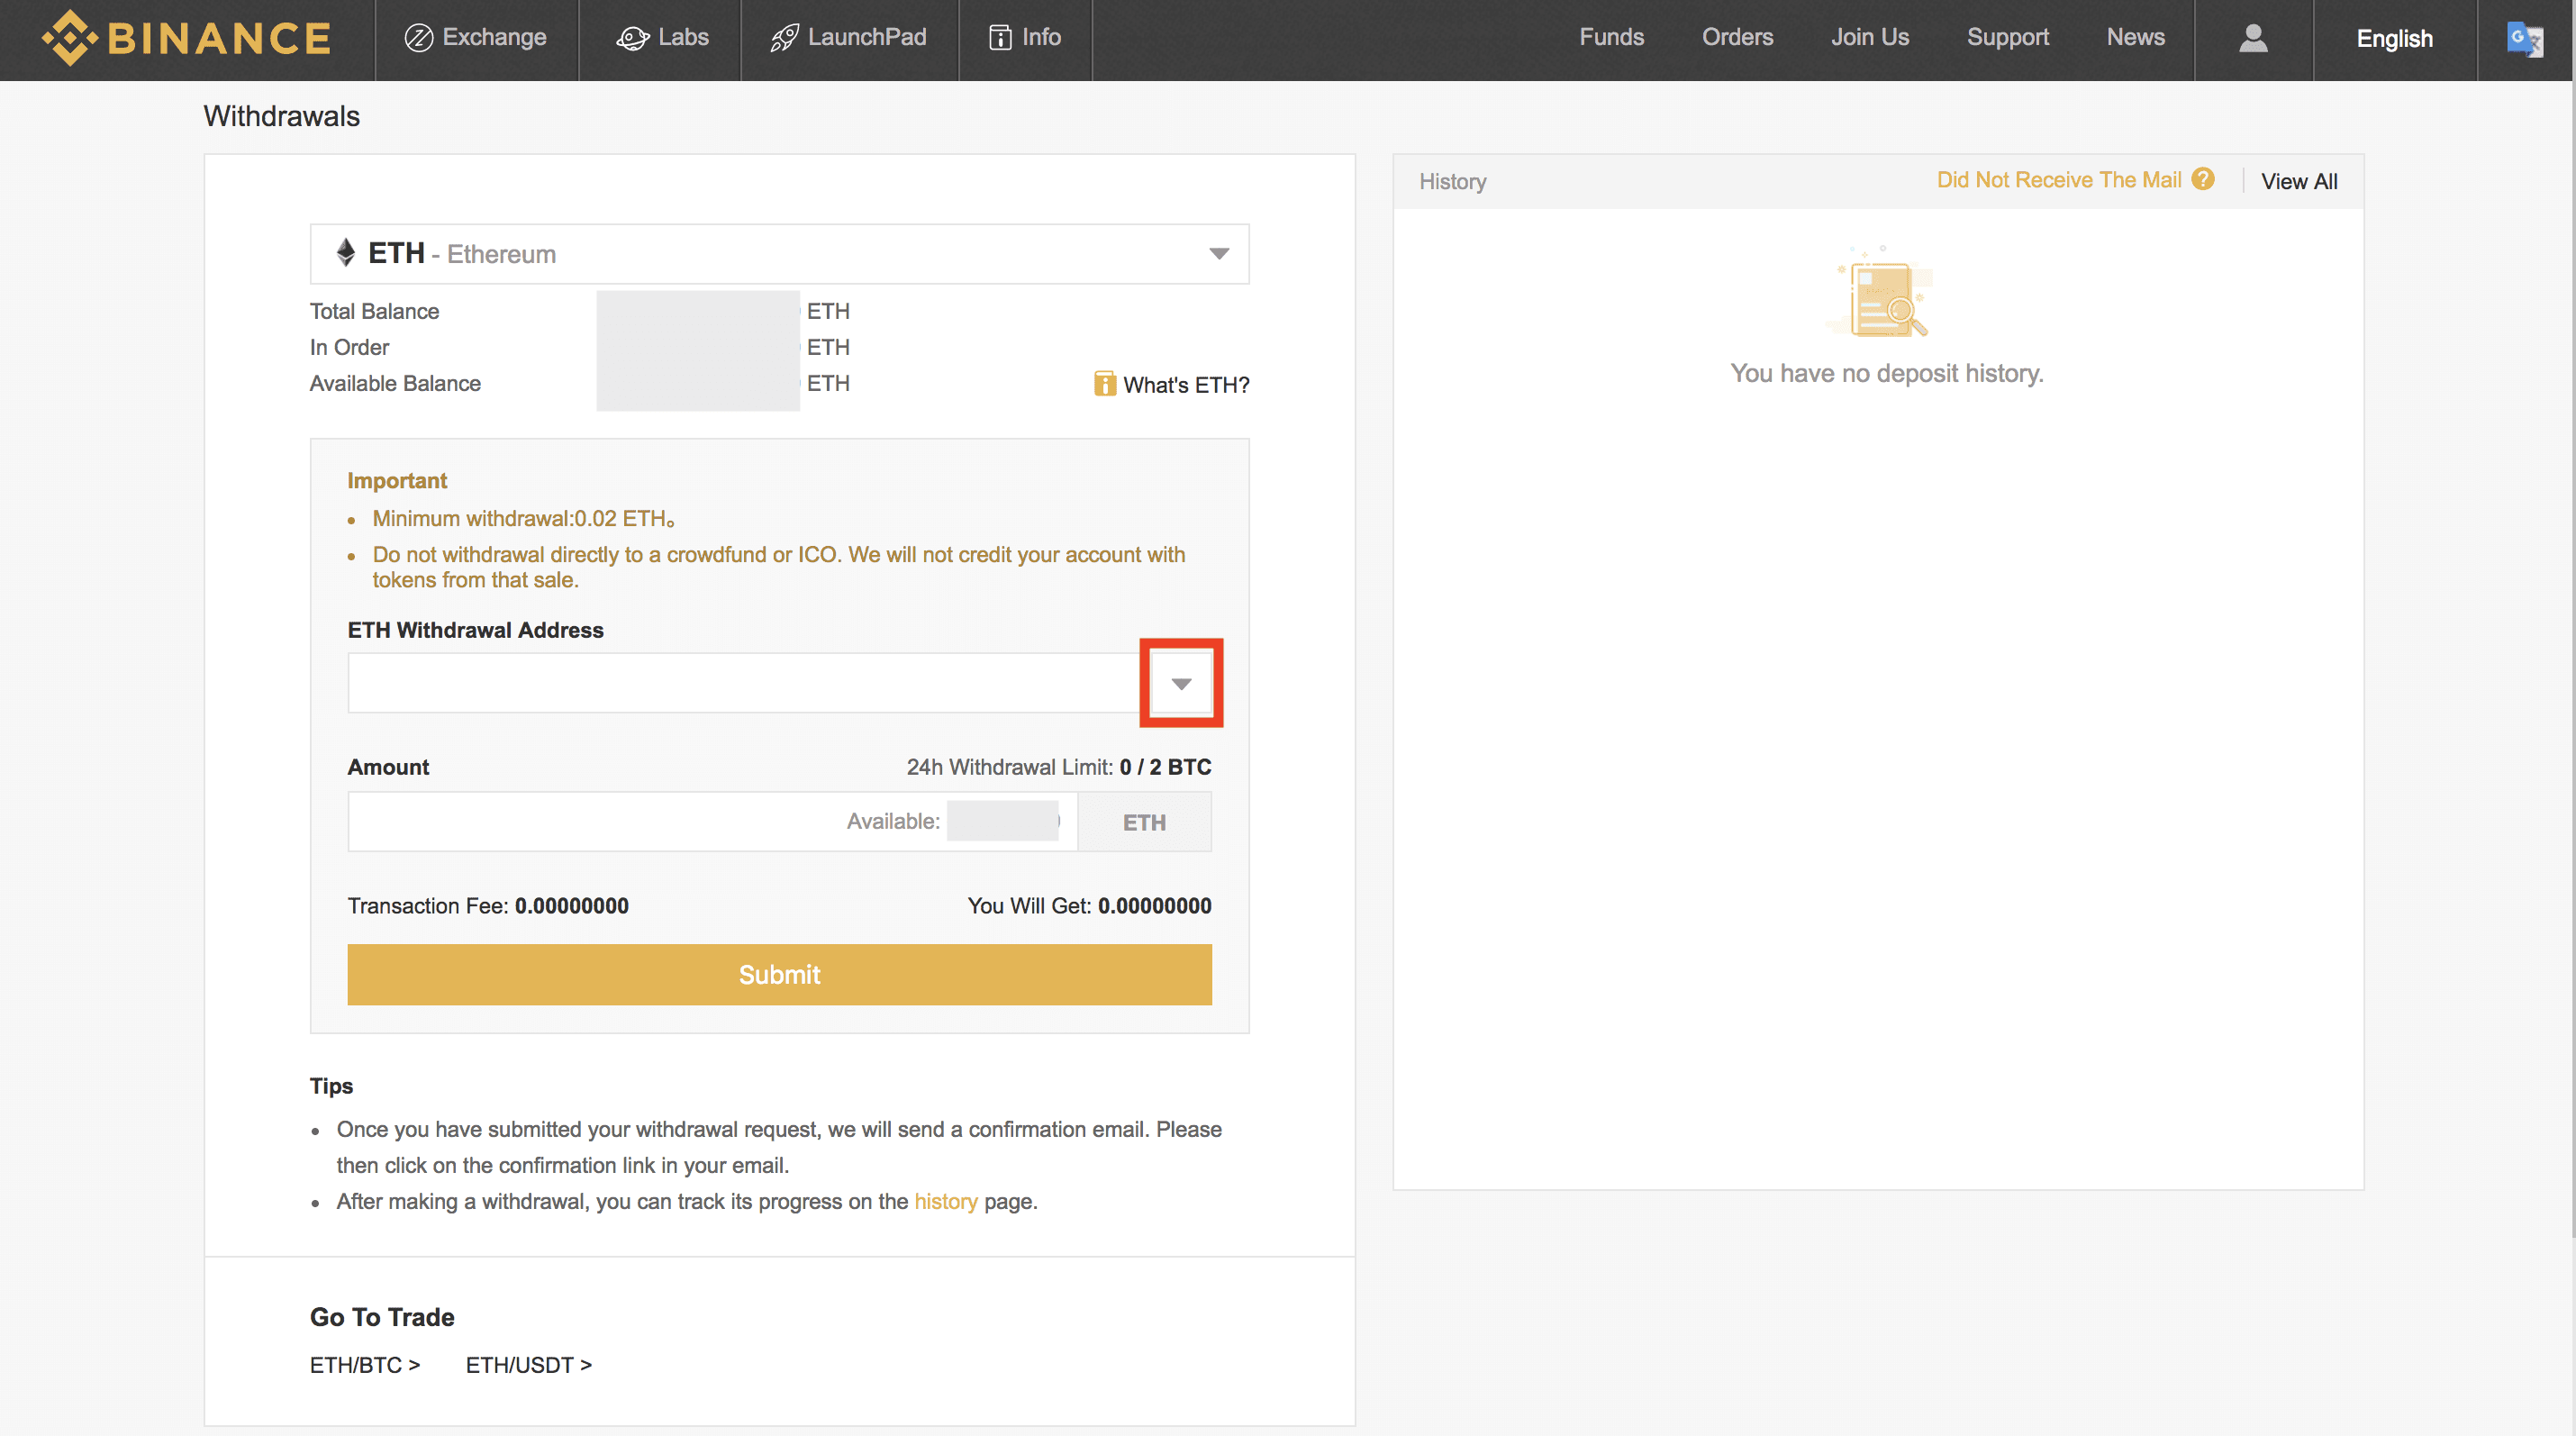2576x1436 pixels.
Task: Open the ETH/USDT trade link
Action: pos(528,1365)
